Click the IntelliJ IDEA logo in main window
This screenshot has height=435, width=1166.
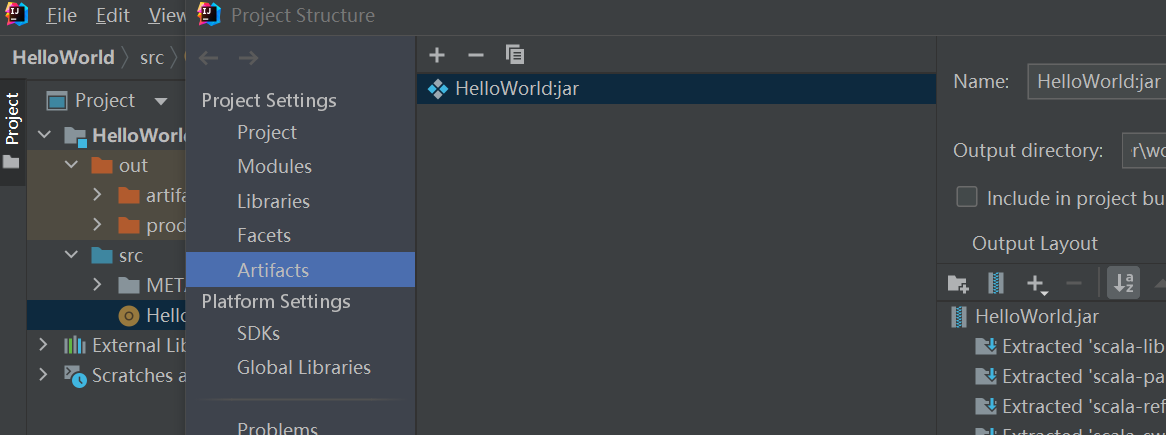pos(16,13)
